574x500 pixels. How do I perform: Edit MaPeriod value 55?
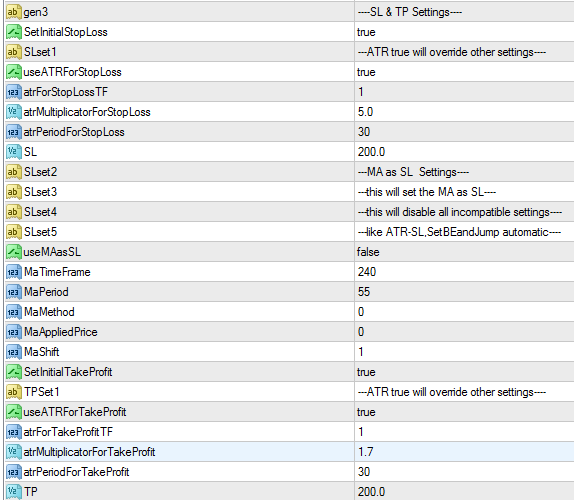click(364, 292)
